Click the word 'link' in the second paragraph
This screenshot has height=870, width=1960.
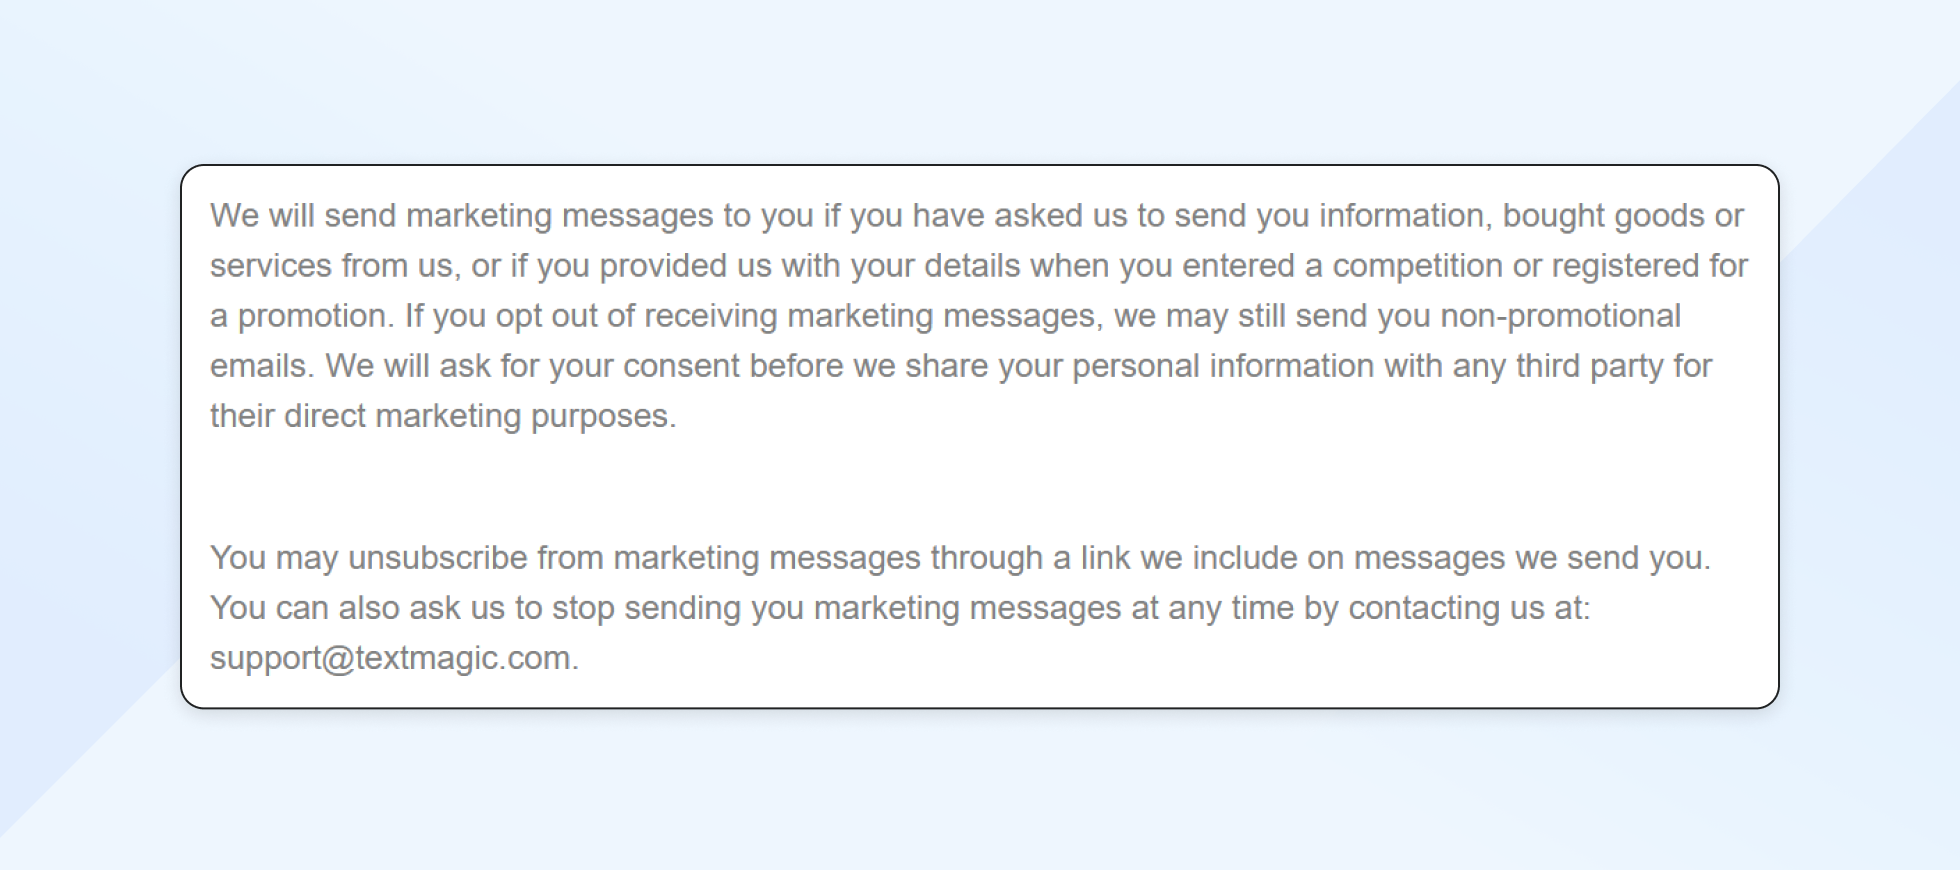click(1105, 558)
